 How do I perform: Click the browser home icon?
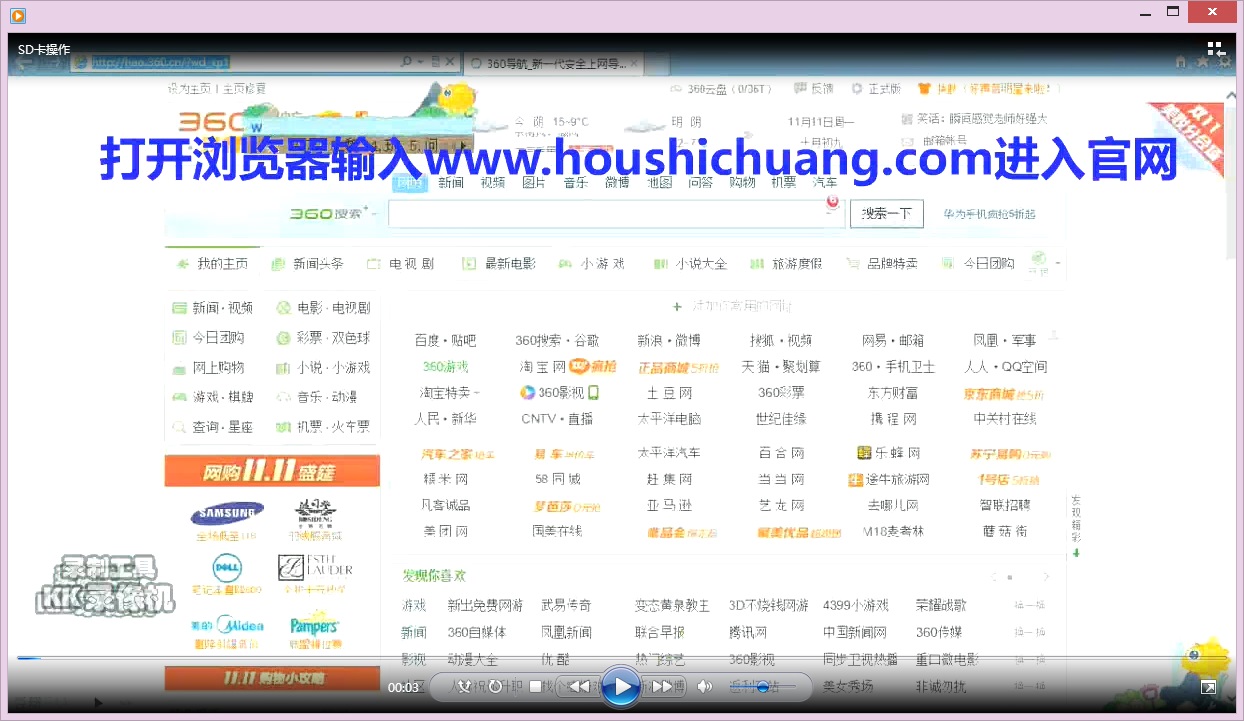[x=1181, y=62]
